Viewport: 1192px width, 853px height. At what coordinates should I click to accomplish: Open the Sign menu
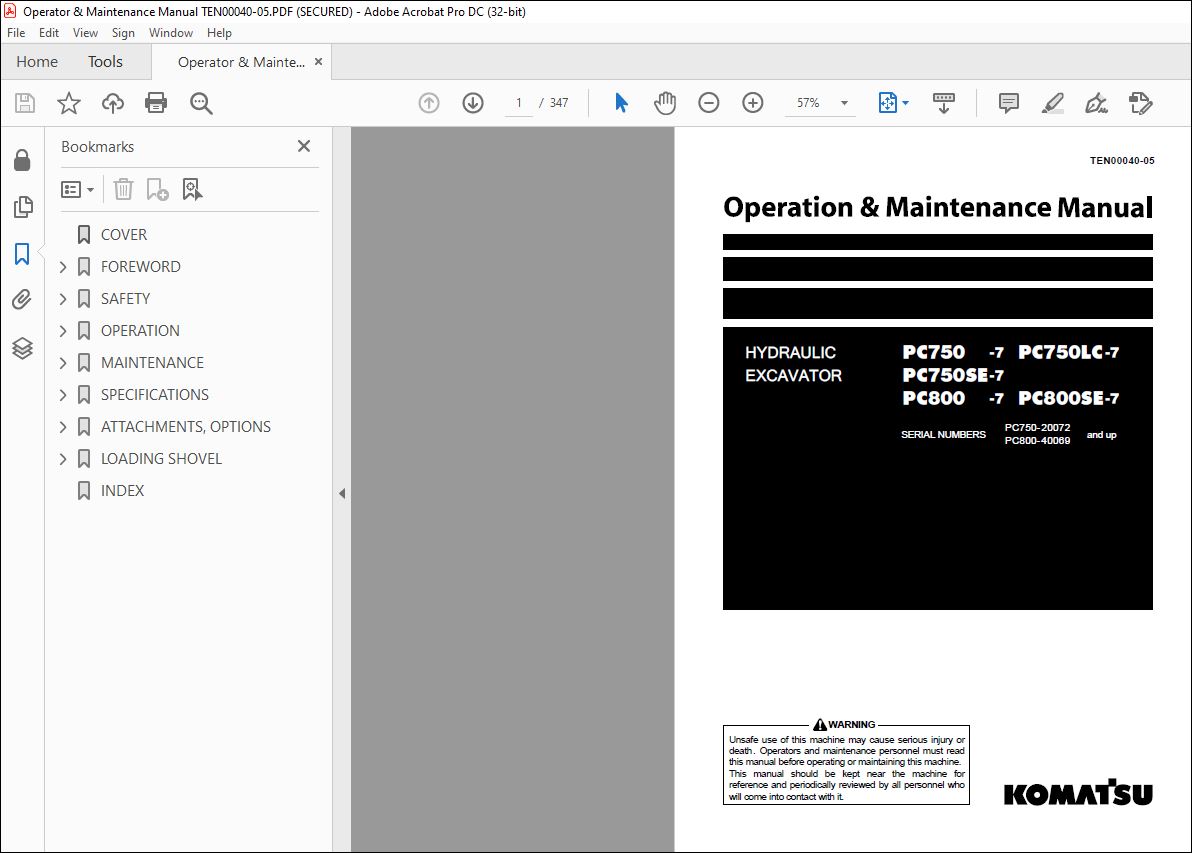click(x=123, y=33)
